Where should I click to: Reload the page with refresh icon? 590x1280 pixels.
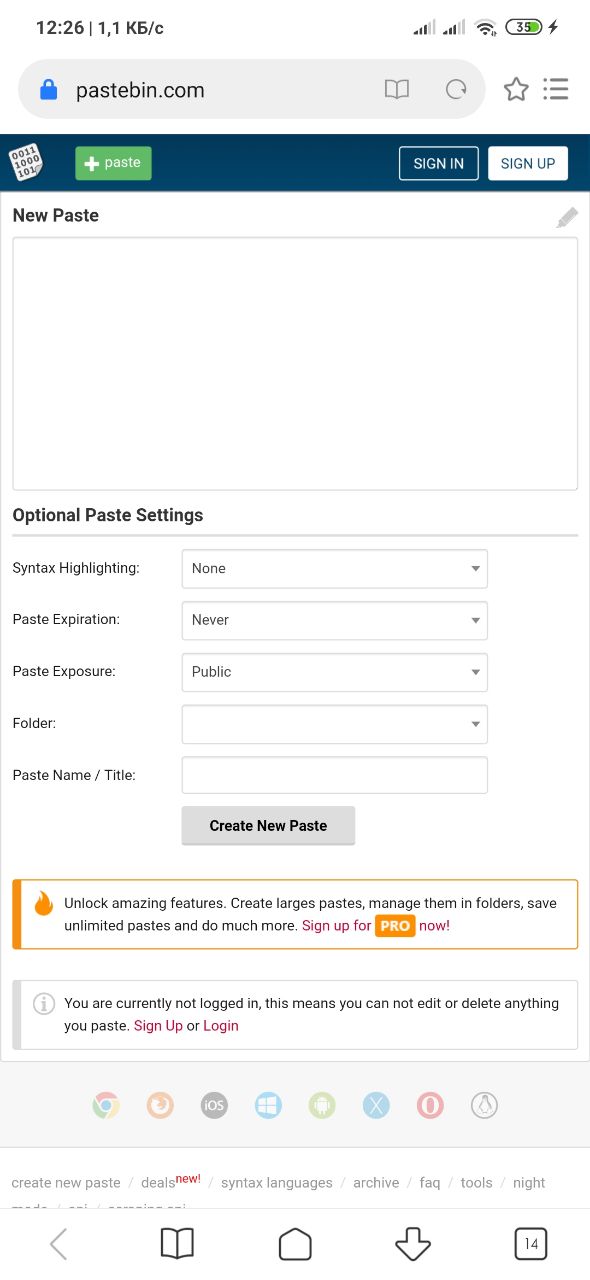coord(456,90)
